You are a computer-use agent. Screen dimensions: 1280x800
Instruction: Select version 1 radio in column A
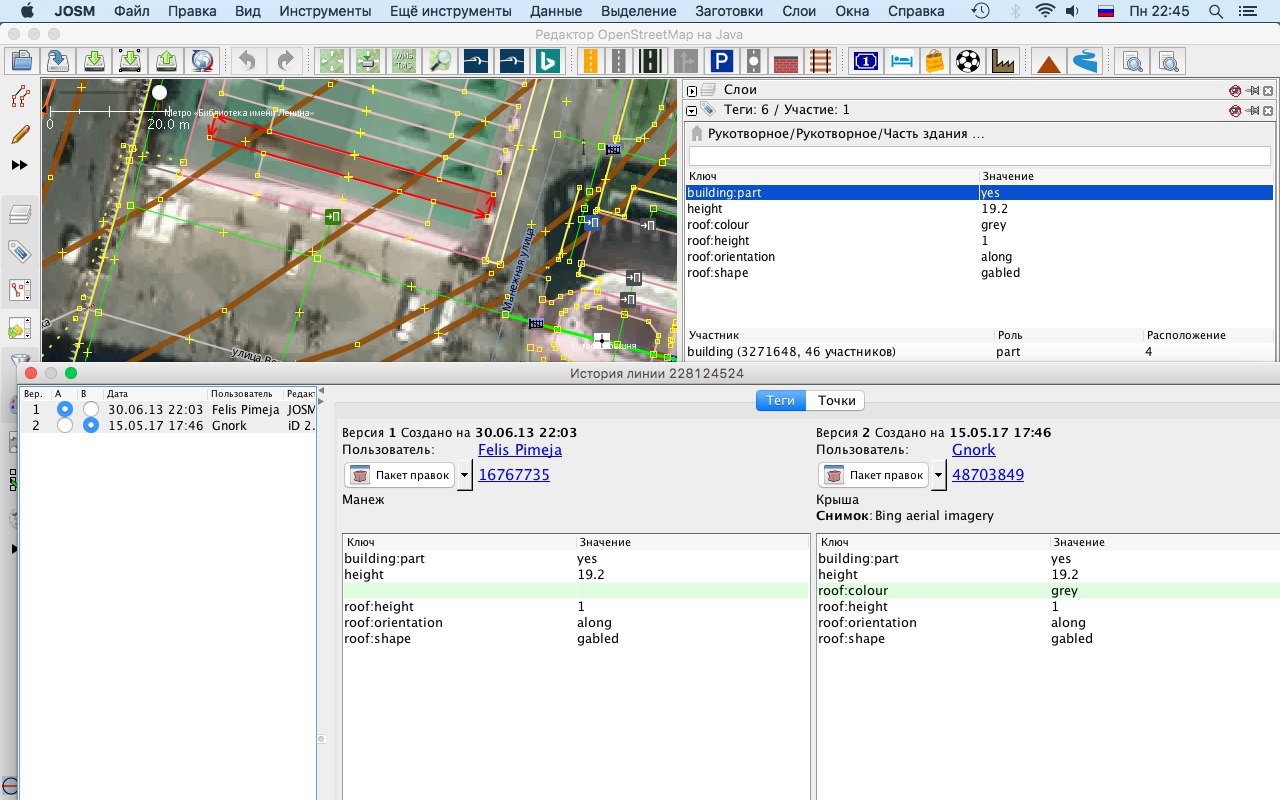[x=65, y=409]
